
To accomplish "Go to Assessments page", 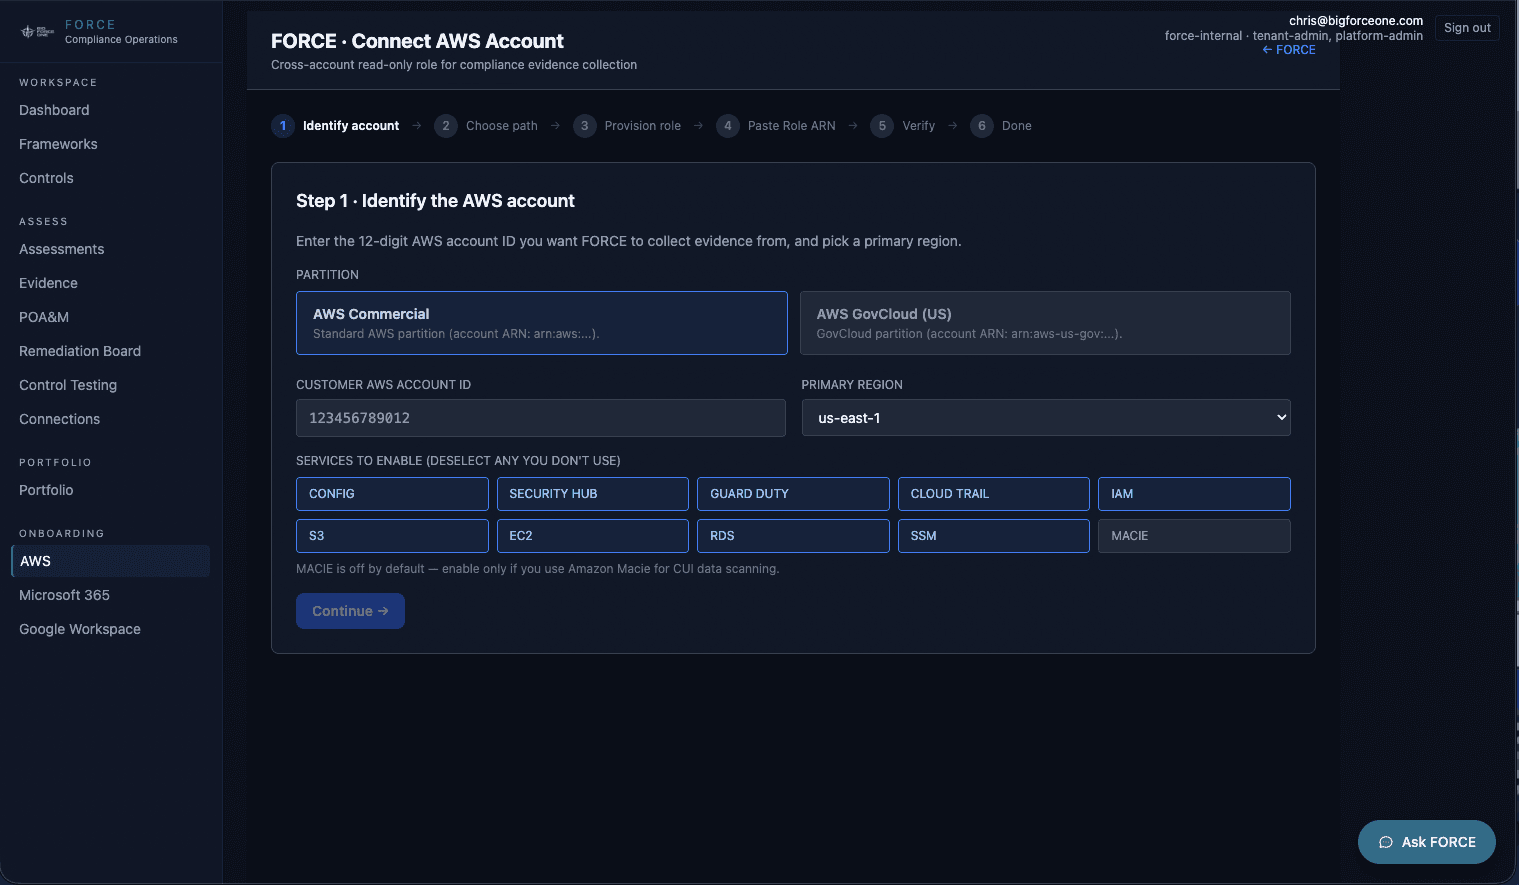I will pyautogui.click(x=61, y=249).
